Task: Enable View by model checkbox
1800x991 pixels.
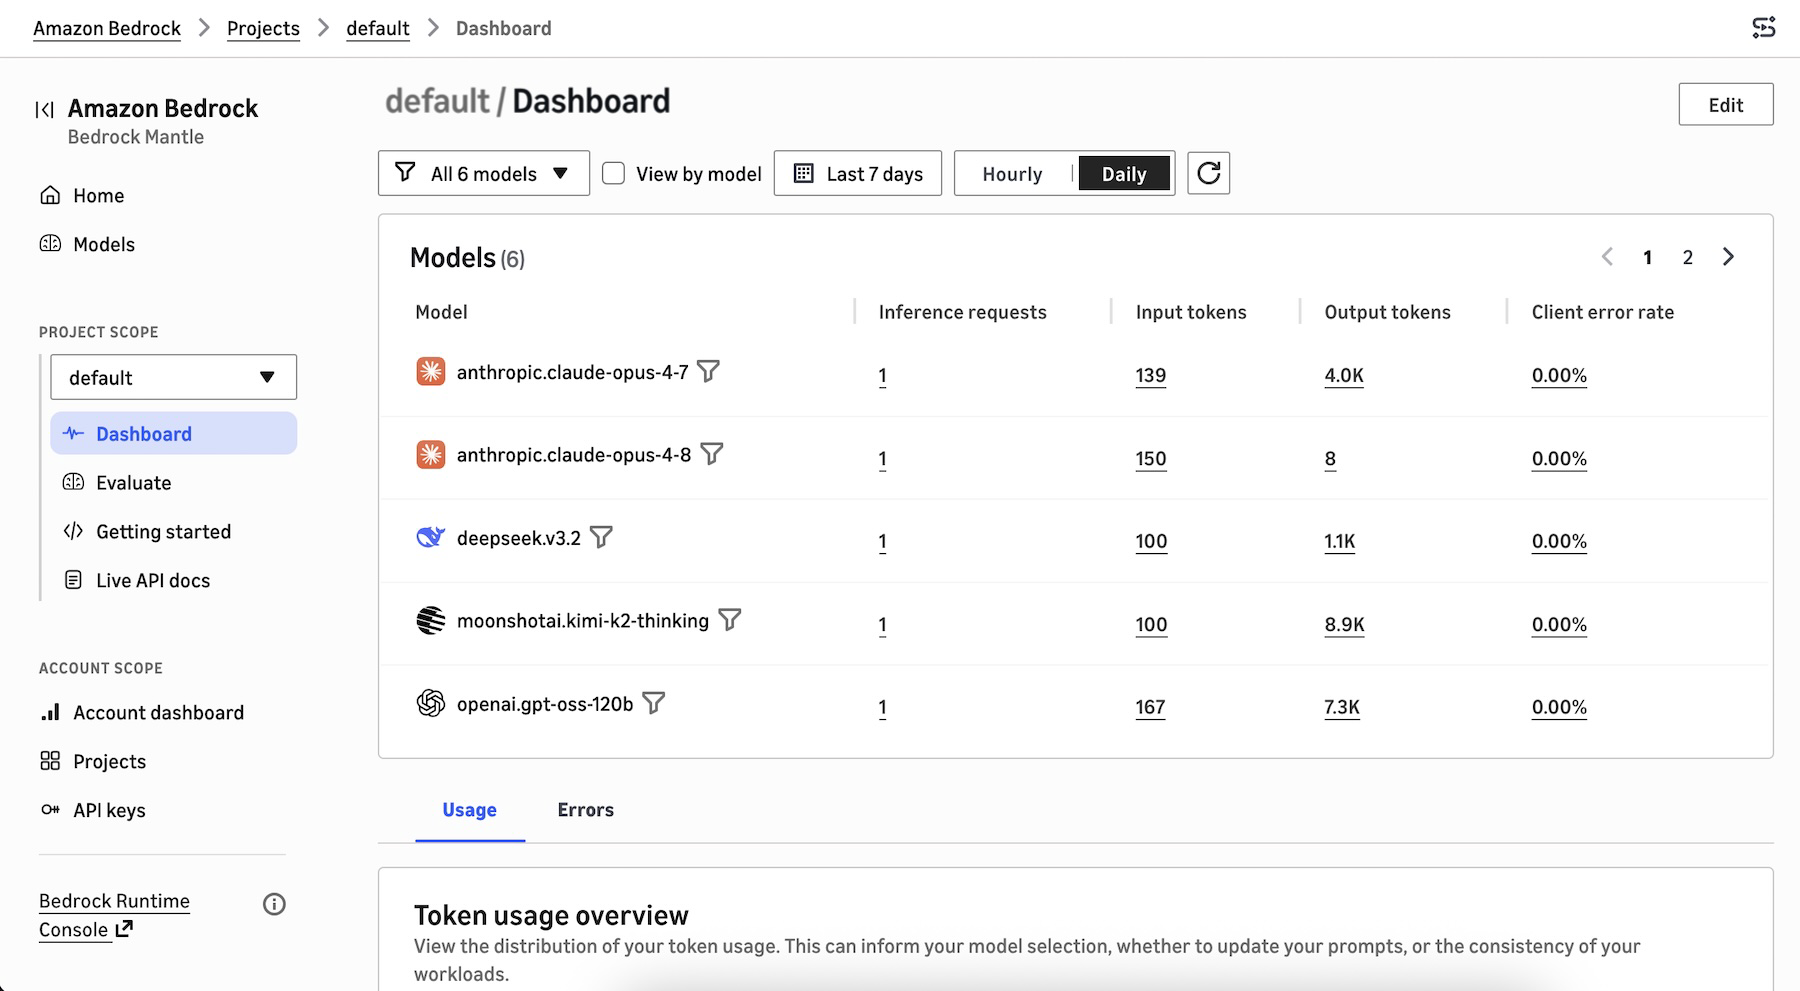Action: 613,174
